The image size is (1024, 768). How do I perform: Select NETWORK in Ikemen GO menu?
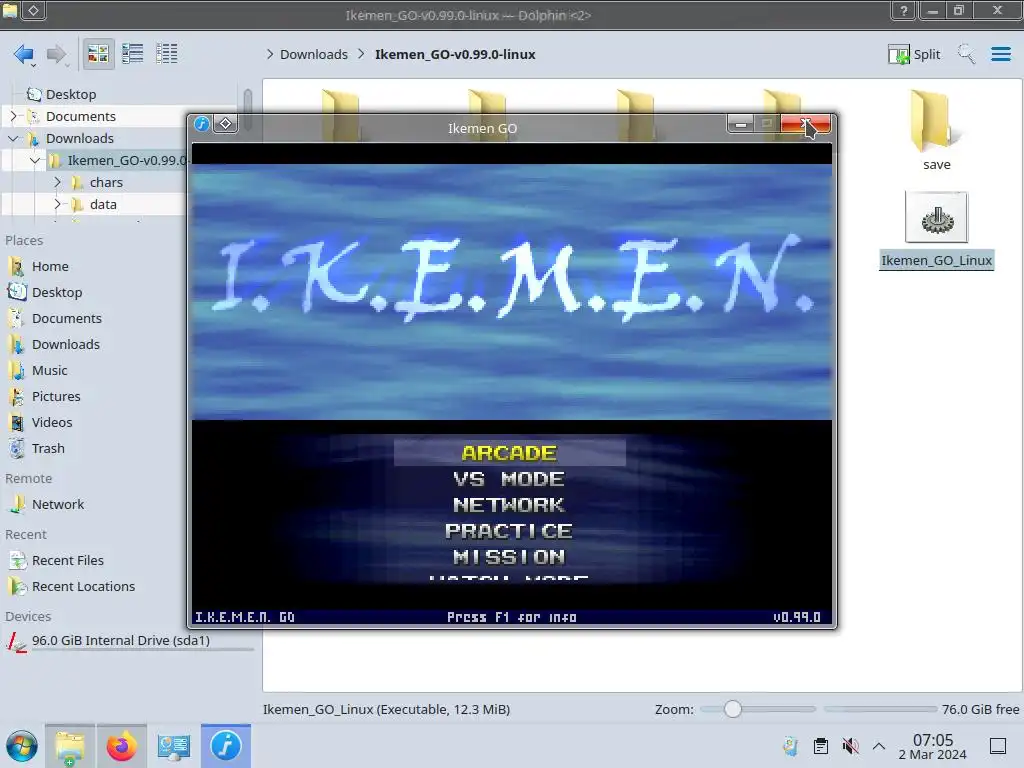tap(509, 505)
